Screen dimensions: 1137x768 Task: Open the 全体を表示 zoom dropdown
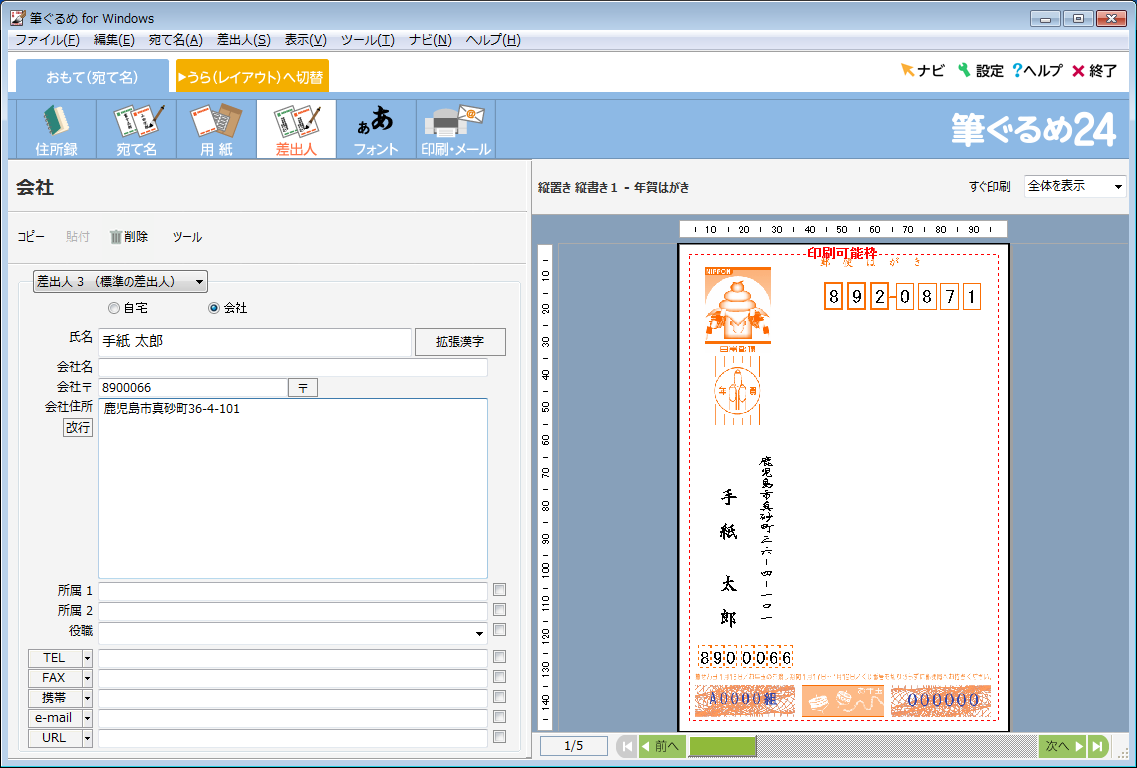[x=1075, y=186]
